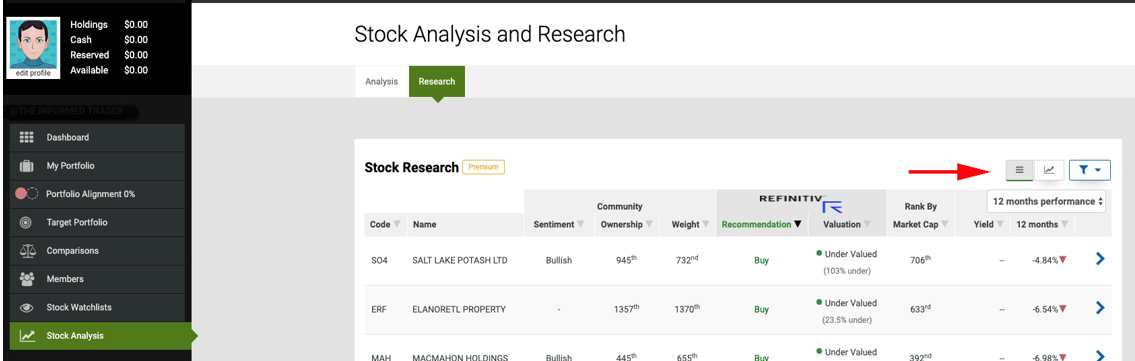Open Stock Watchlists menu item
1135x361 pixels.
(x=98, y=307)
